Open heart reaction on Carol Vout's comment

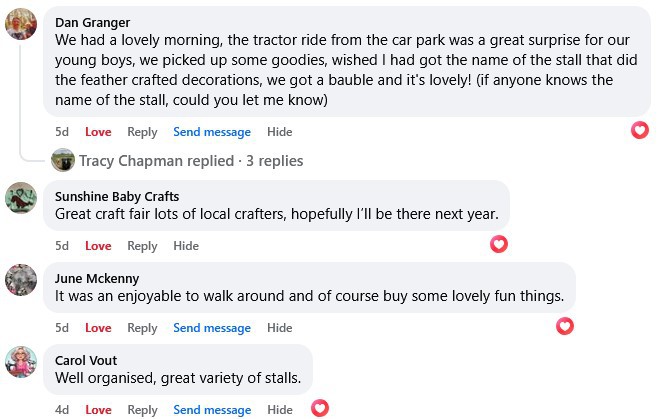coord(320,408)
